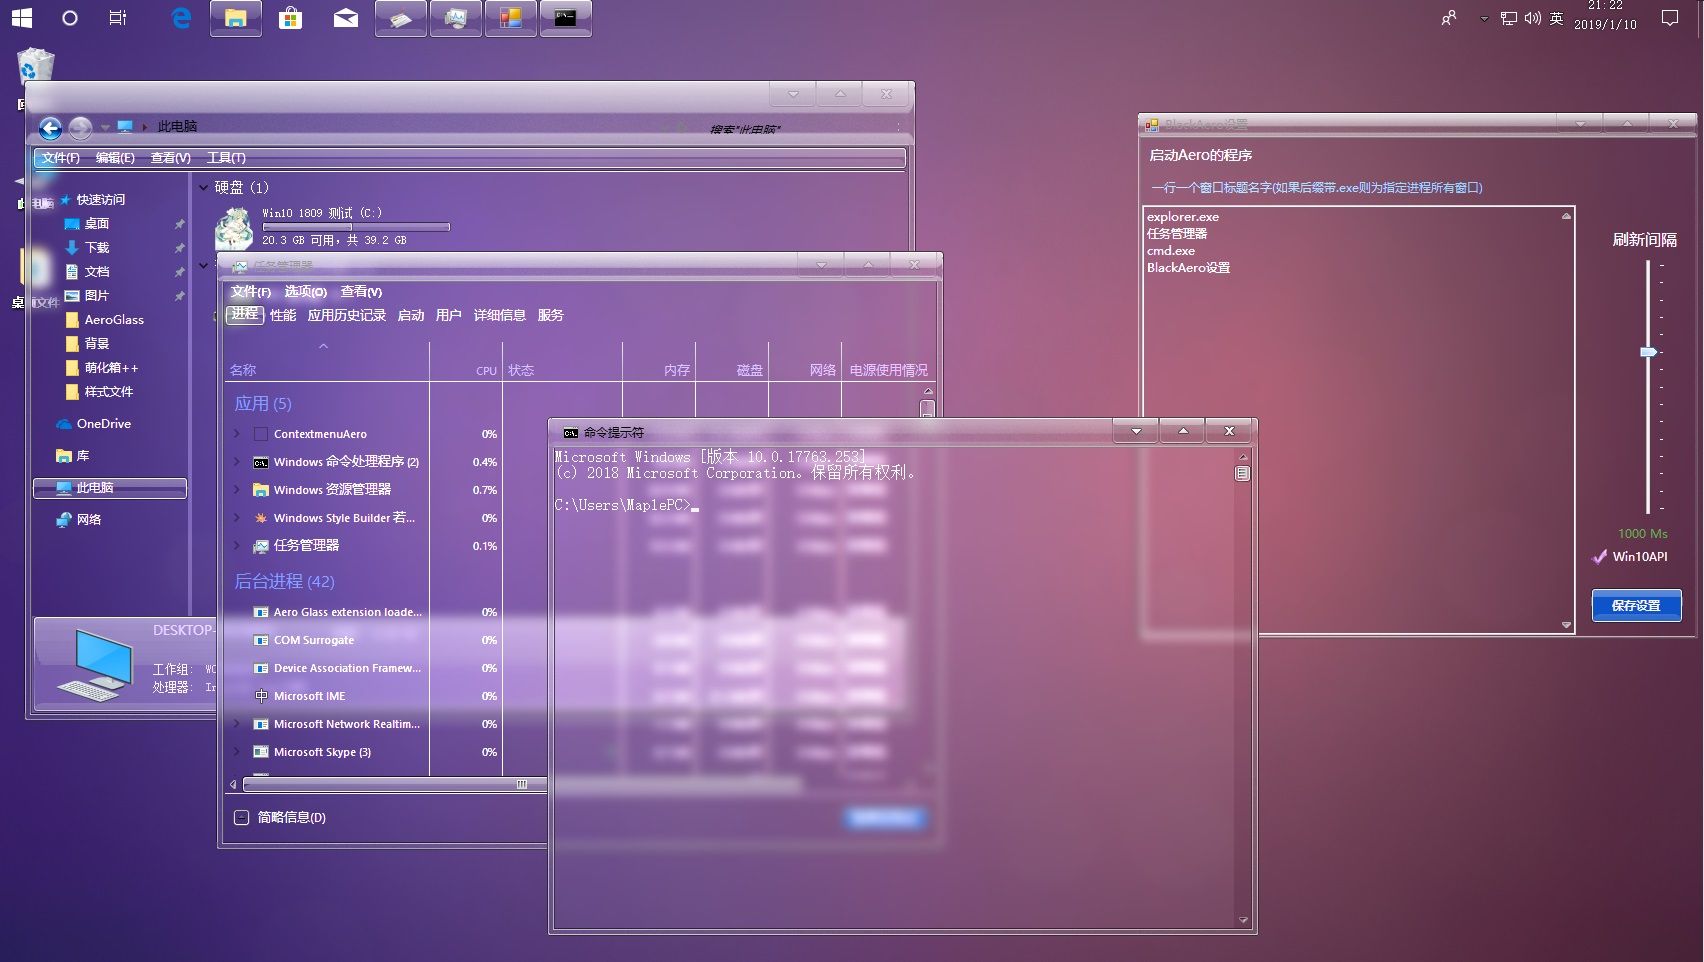This screenshot has height=962, width=1704.
Task: Click the clock date in the system tray
Action: click(x=1605, y=25)
